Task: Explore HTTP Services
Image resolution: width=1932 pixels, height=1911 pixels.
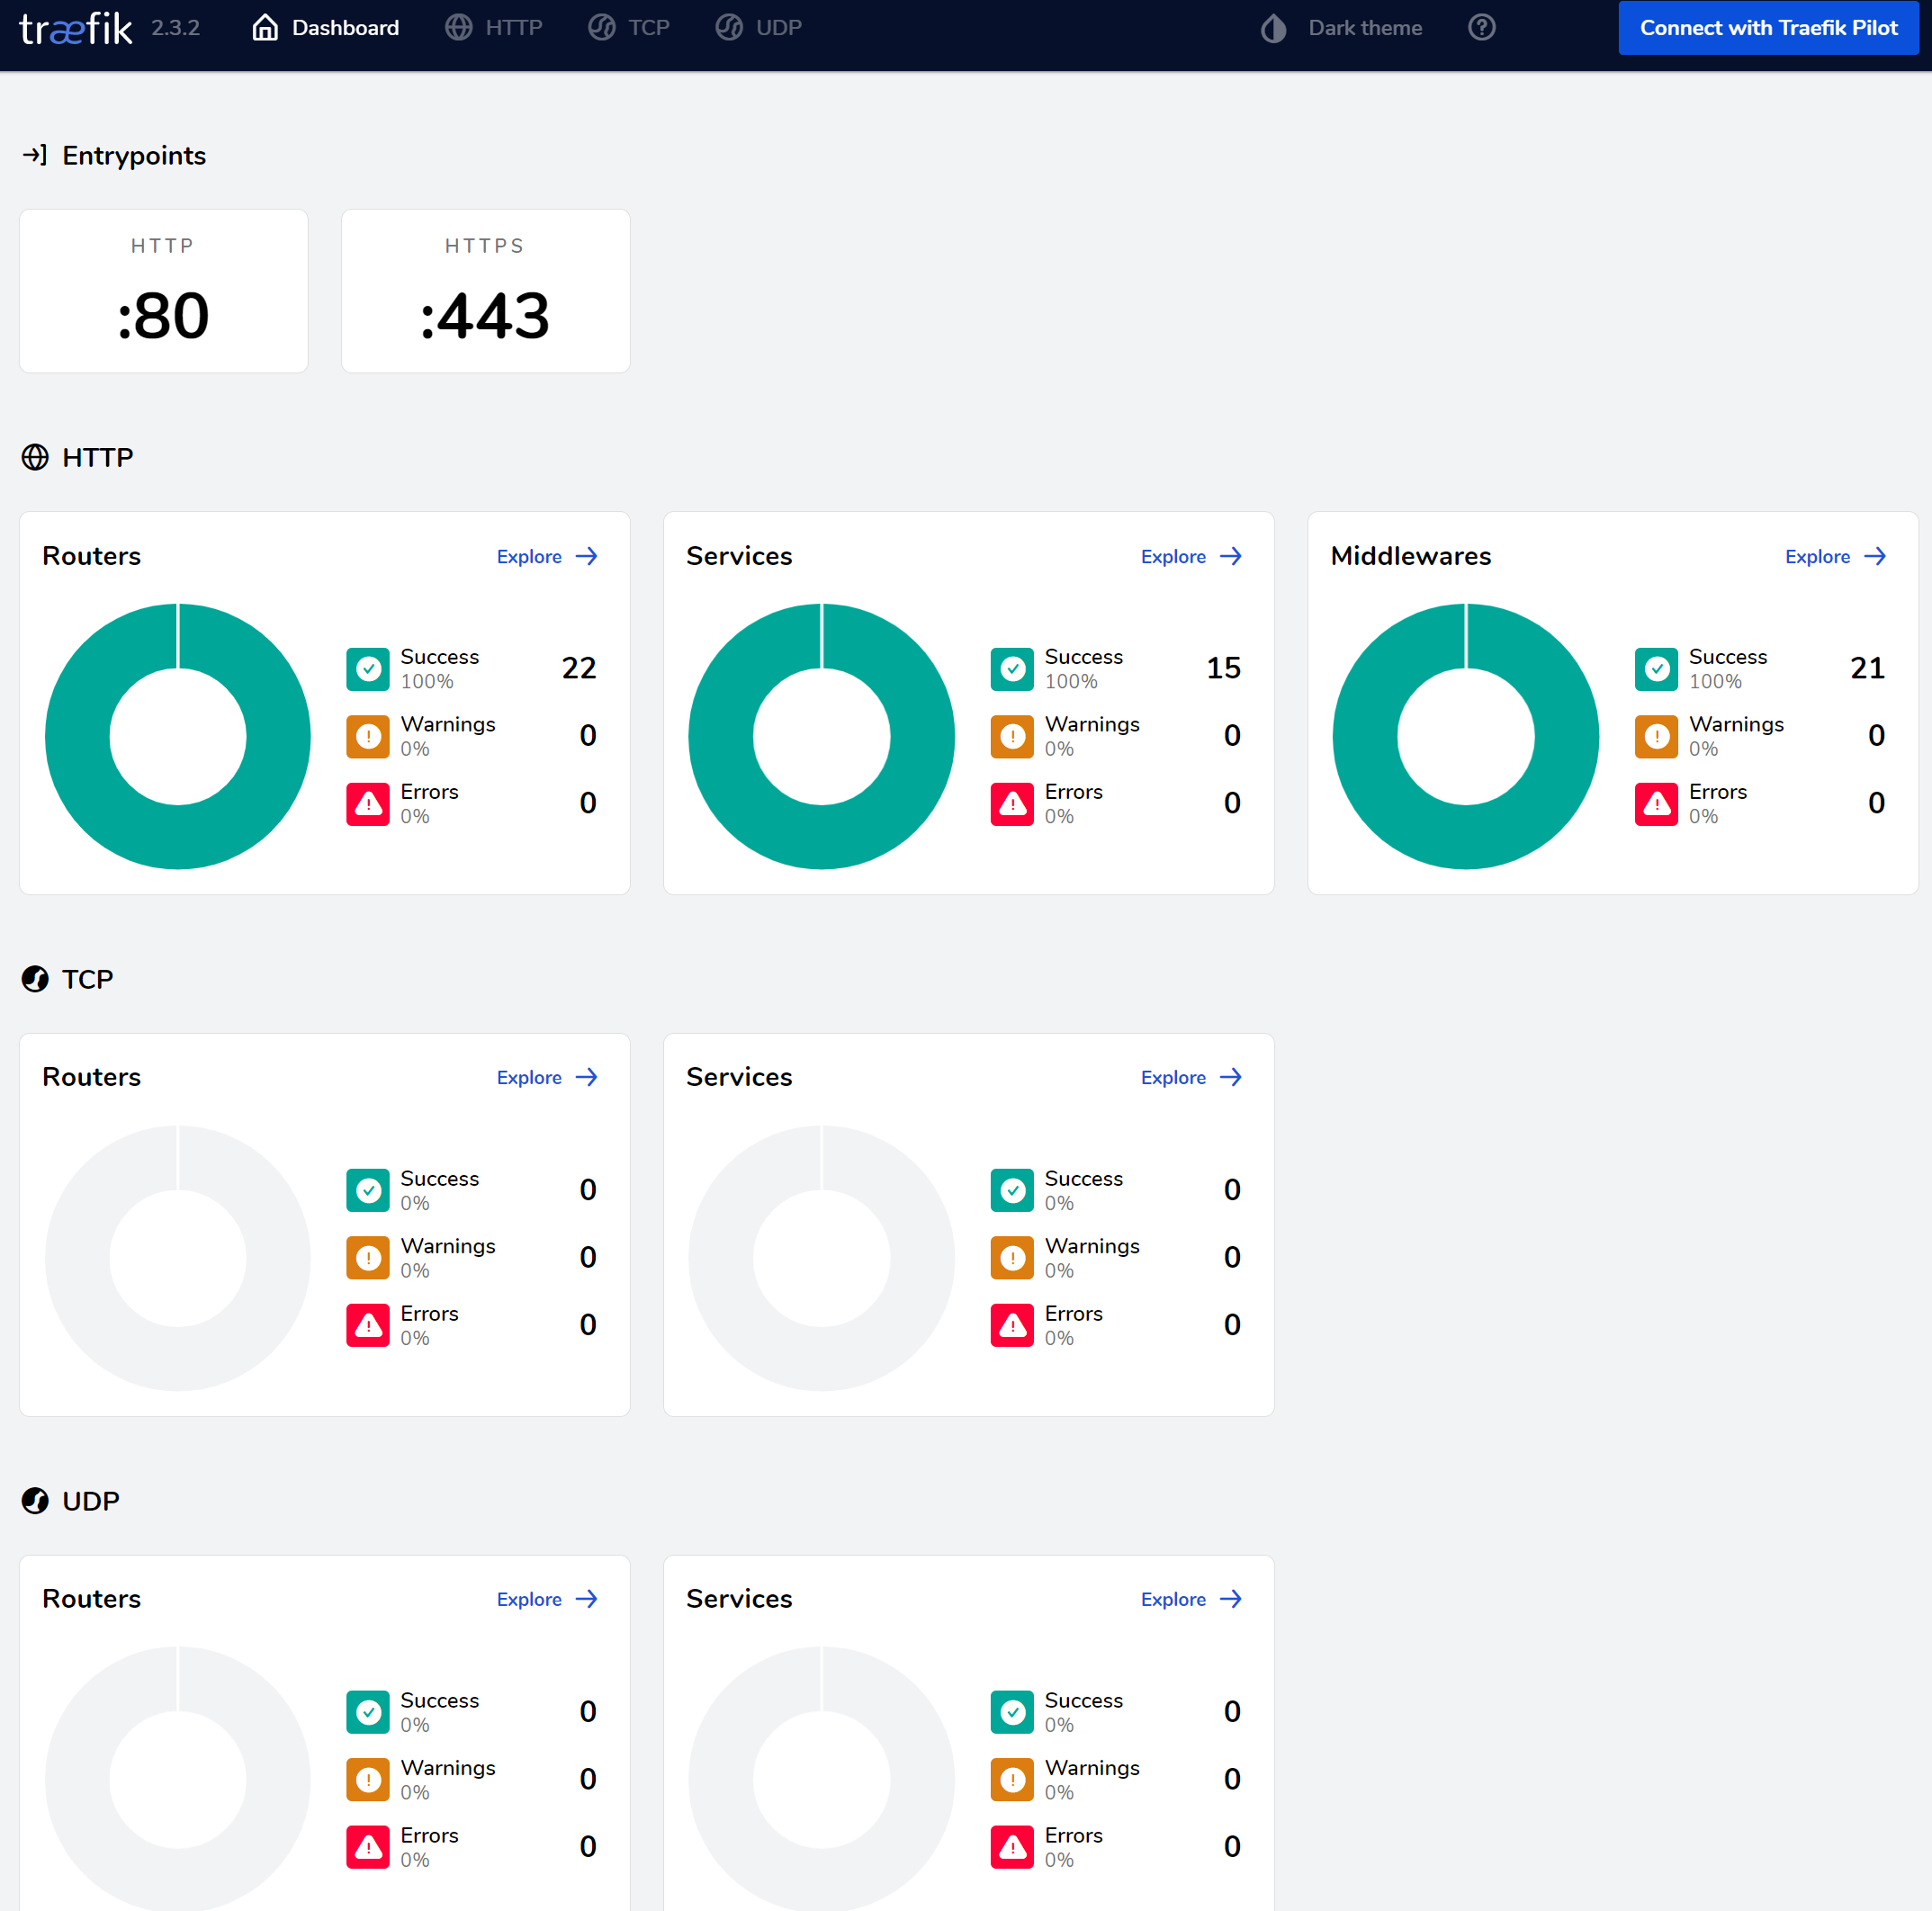Action: 1191,557
